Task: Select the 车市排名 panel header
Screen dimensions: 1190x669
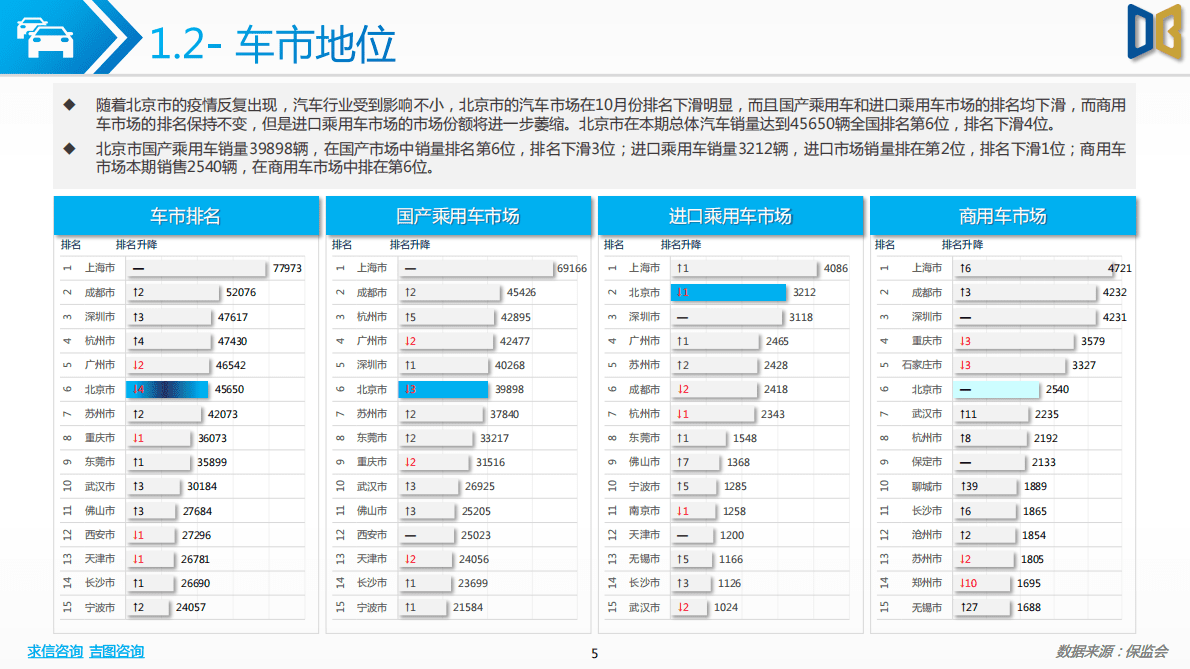Action: [x=185, y=214]
